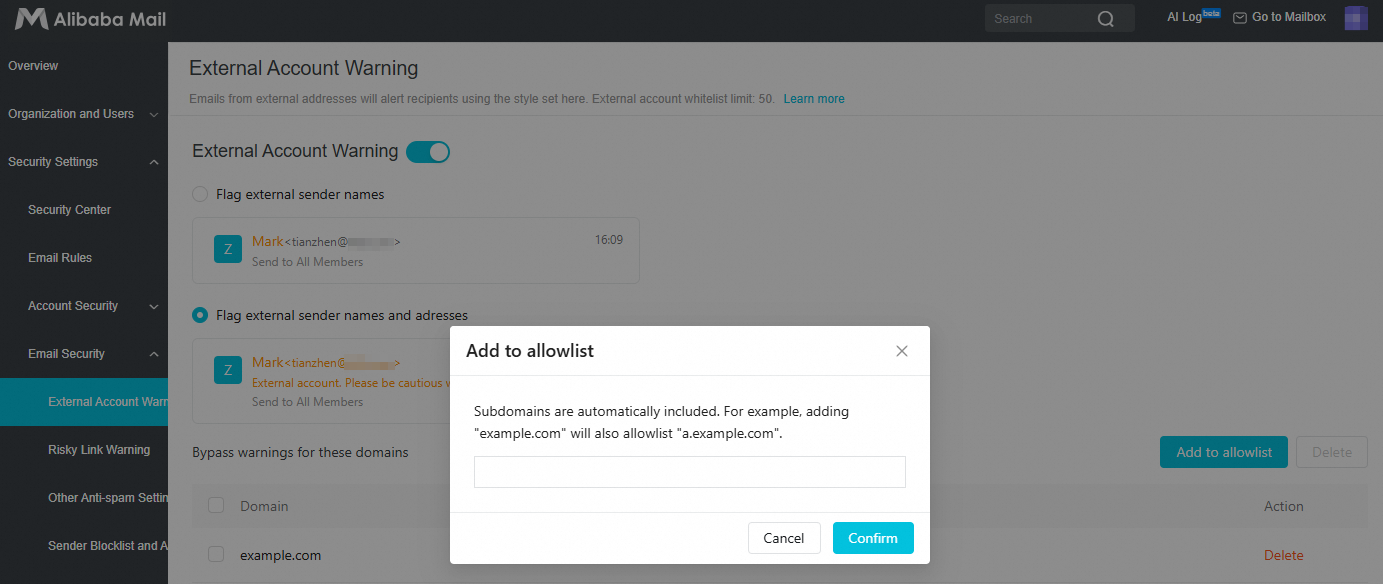The width and height of the screenshot is (1383, 584).
Task: Collapse Email Security submenu
Action: (x=84, y=354)
